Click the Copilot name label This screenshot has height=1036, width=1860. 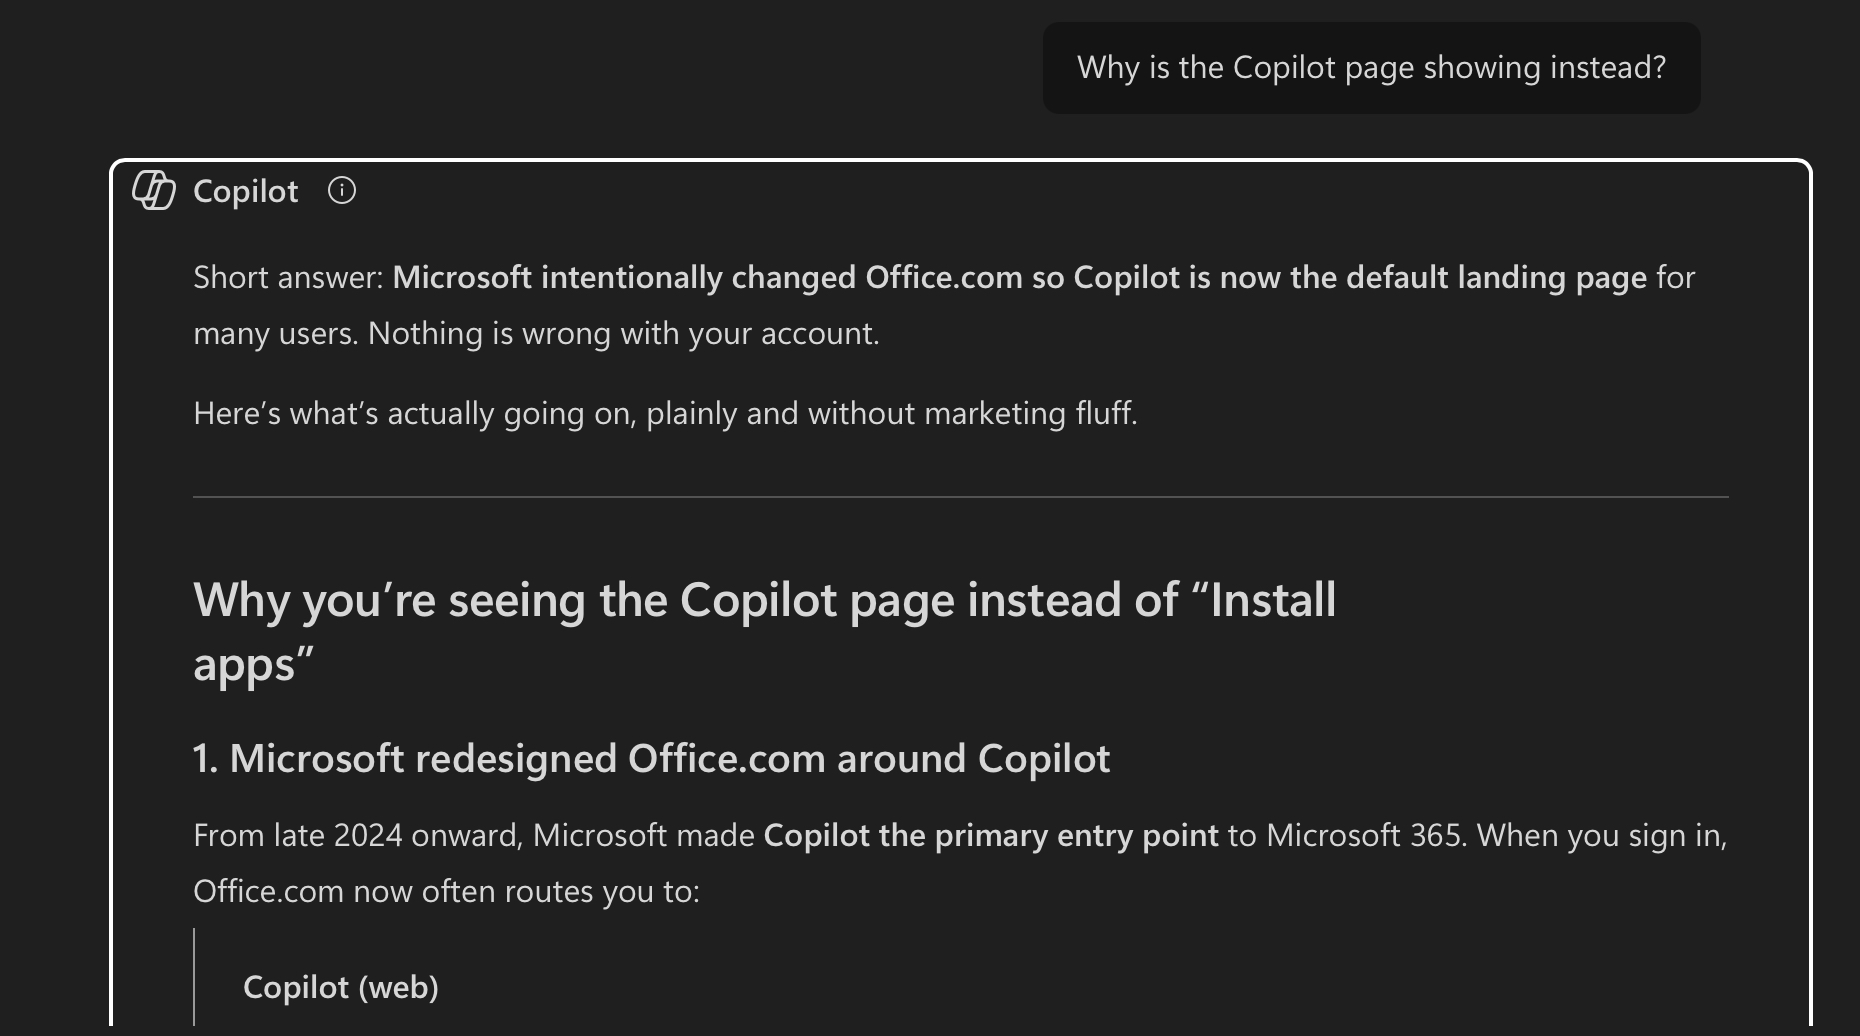(245, 191)
